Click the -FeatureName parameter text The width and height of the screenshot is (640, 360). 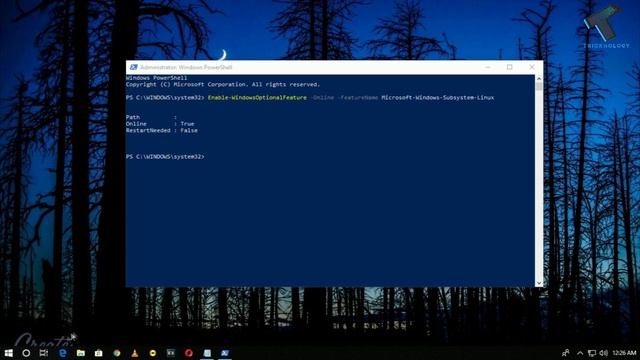pos(358,98)
